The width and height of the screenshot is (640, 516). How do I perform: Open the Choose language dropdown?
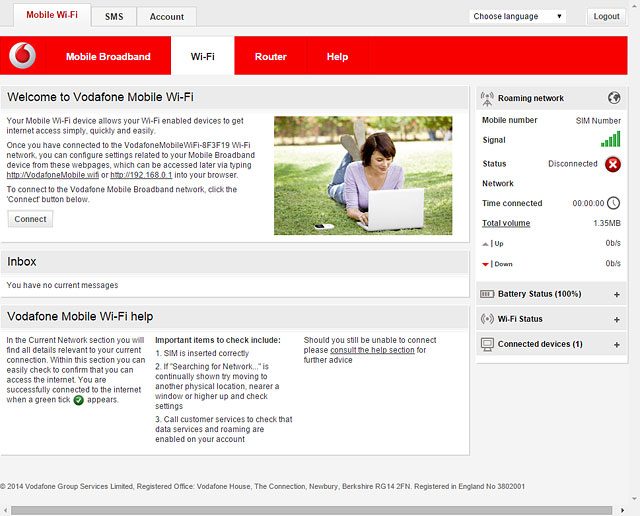[x=518, y=16]
